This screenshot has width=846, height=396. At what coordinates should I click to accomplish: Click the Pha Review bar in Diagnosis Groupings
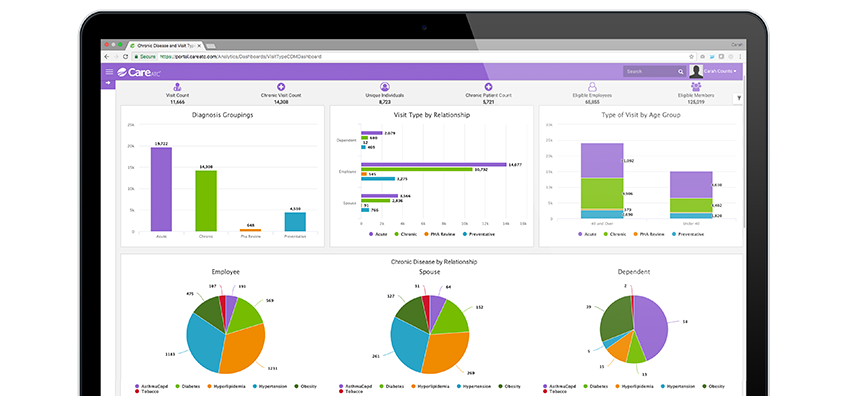tap(250, 230)
